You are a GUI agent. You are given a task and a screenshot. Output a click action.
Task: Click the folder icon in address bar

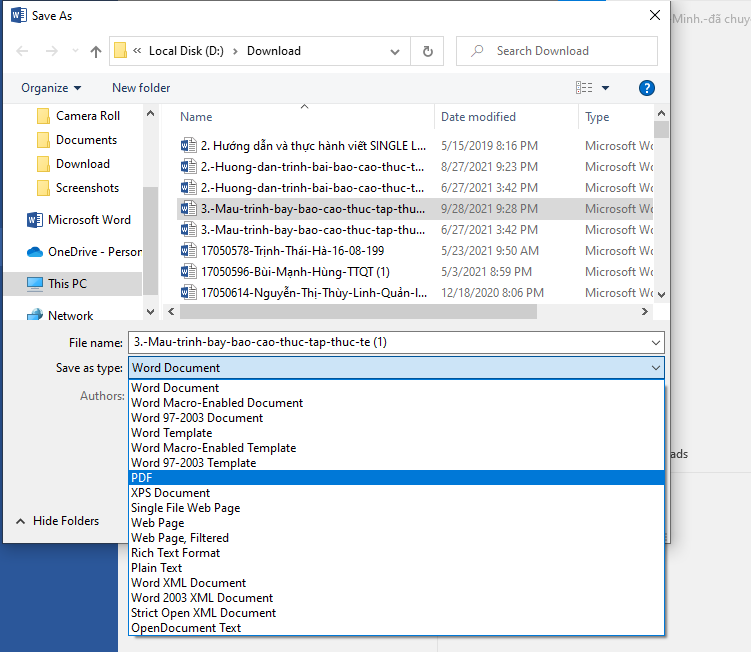tap(121, 51)
